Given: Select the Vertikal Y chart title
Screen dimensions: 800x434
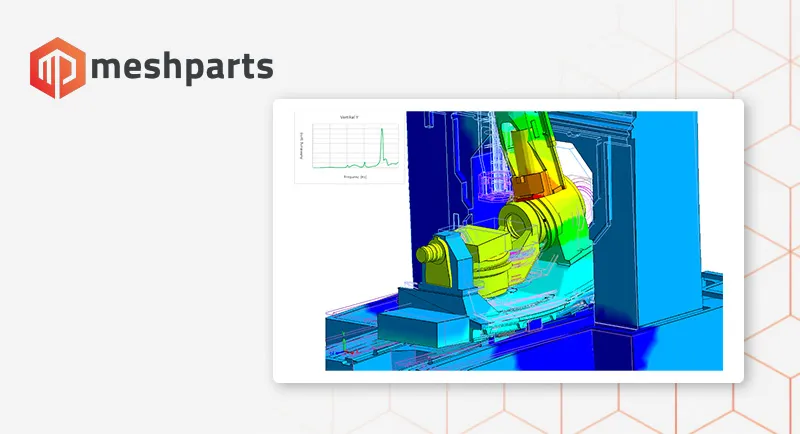Looking at the screenshot, I should tap(349, 119).
